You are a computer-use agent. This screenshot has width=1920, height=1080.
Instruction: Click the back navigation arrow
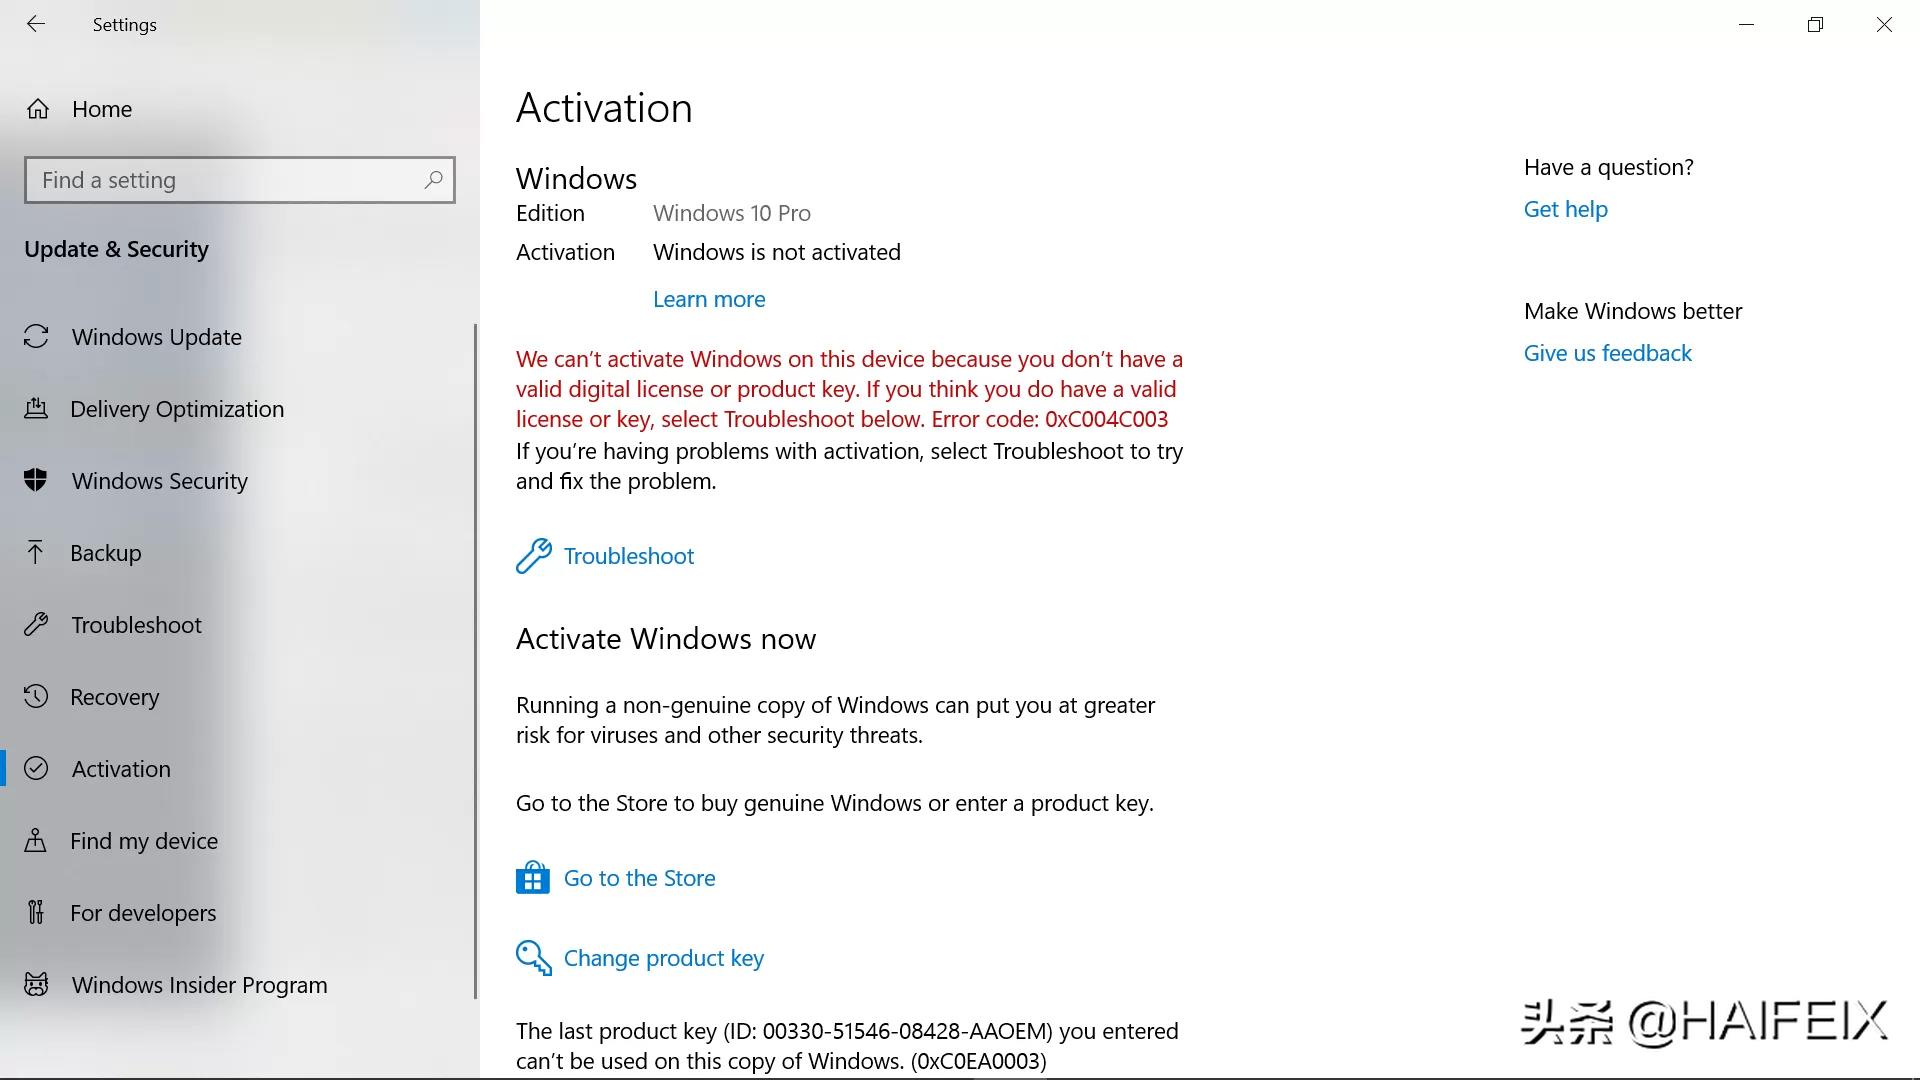[x=36, y=24]
